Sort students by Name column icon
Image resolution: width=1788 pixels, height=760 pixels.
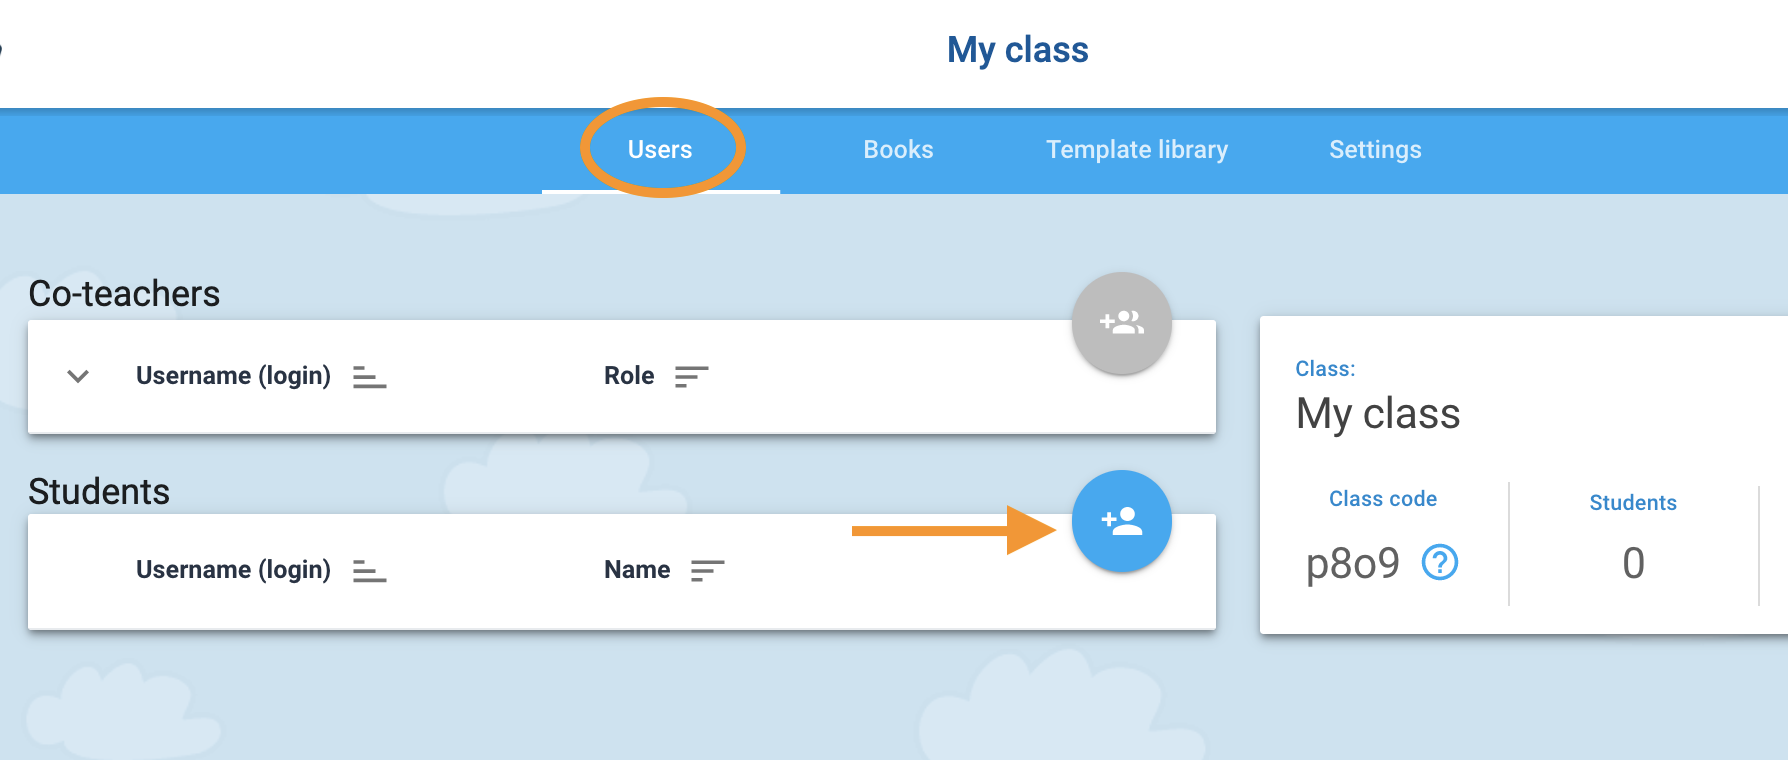point(707,571)
